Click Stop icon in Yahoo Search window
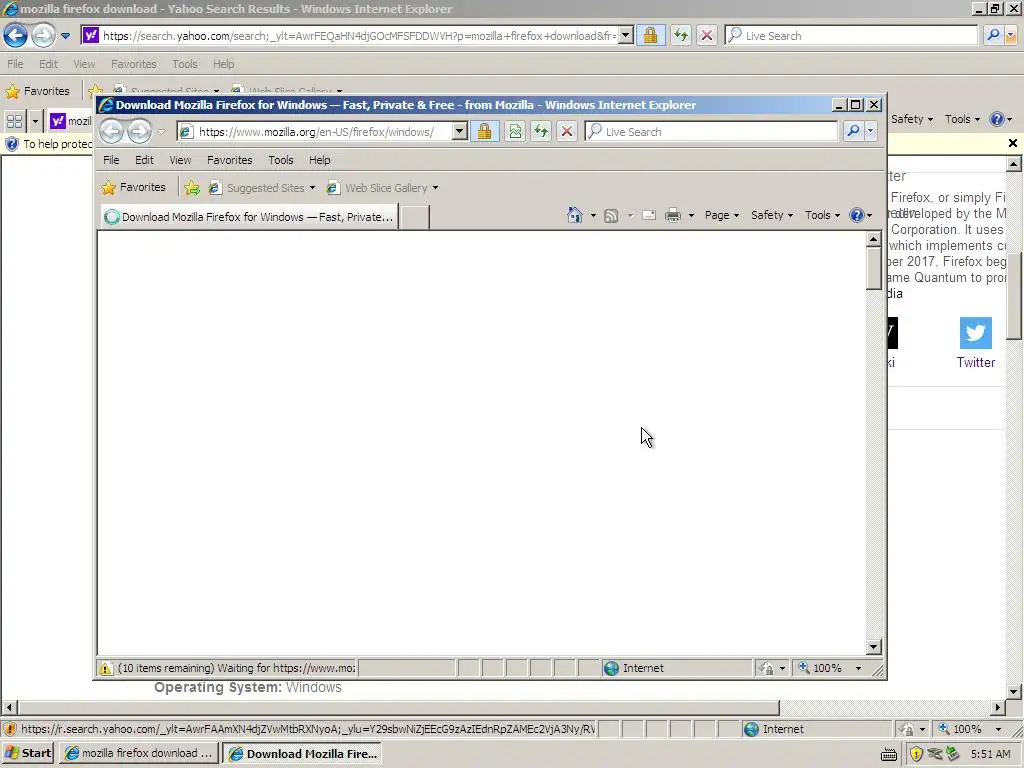Screen dimensions: 1024x768 [x=707, y=35]
